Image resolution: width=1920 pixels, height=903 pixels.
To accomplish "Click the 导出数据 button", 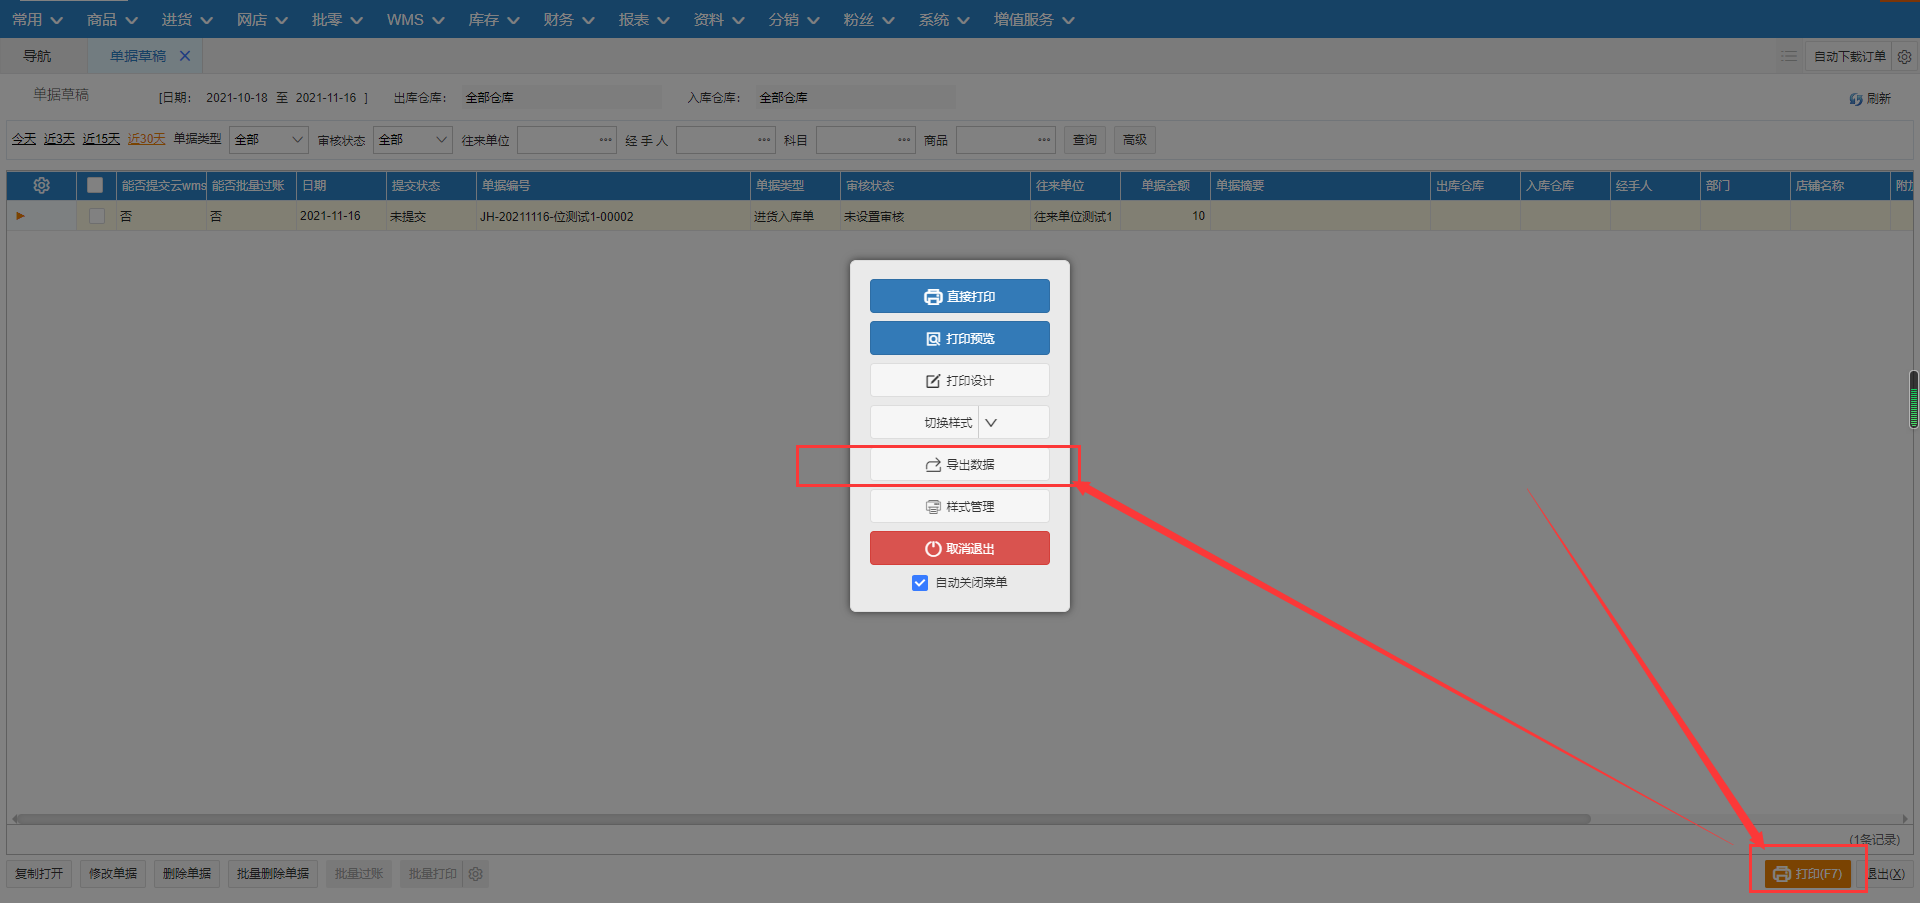I will coord(960,464).
